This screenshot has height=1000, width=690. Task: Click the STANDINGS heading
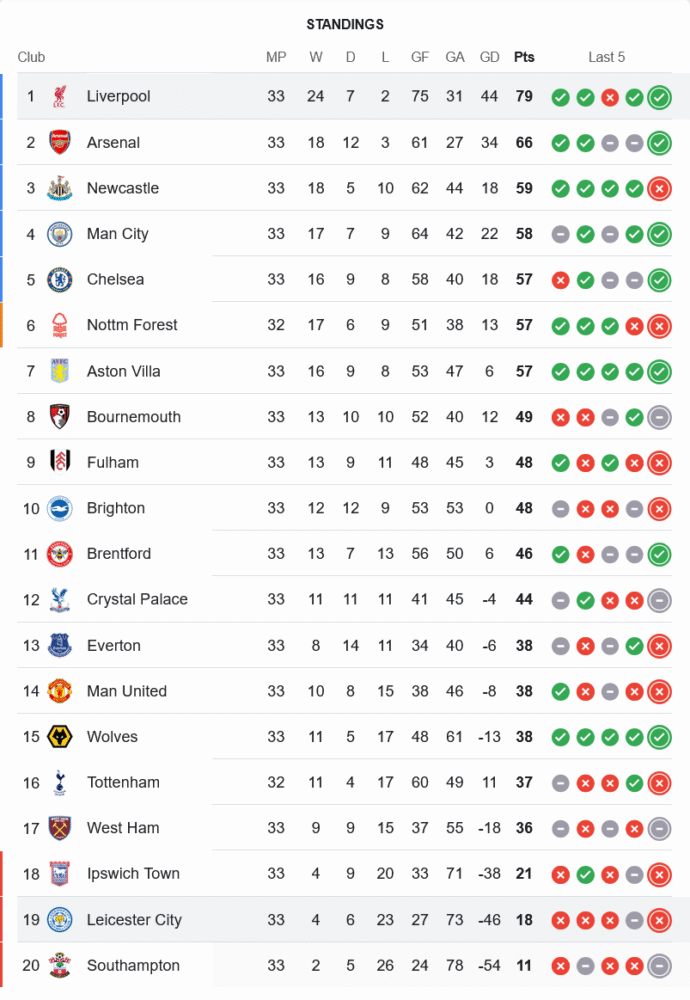pos(345,24)
